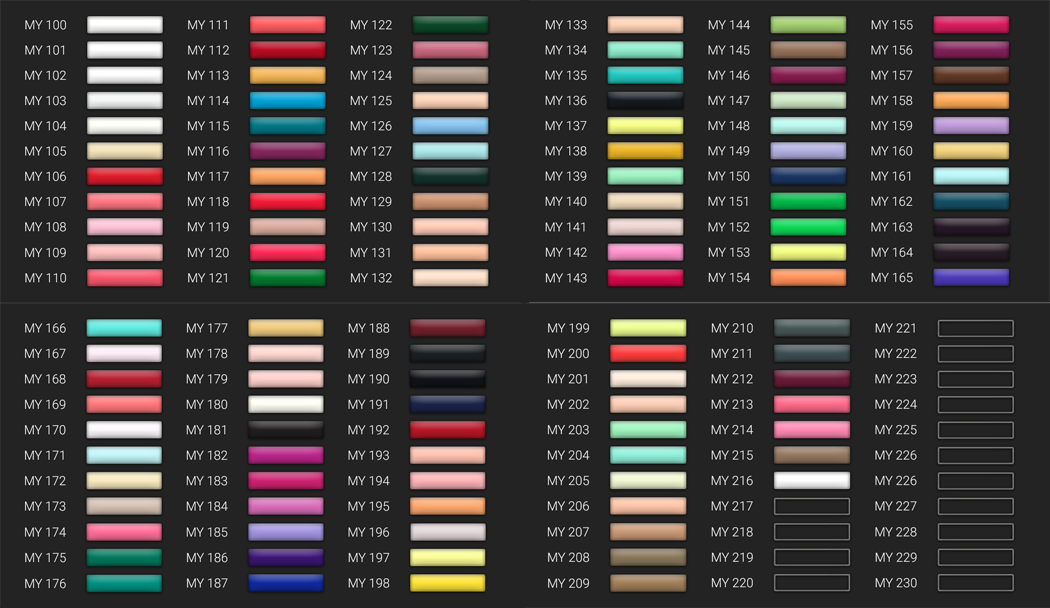This screenshot has height=608, width=1050.
Task: Pick the mustard MY 138 swatch
Action: 645,151
